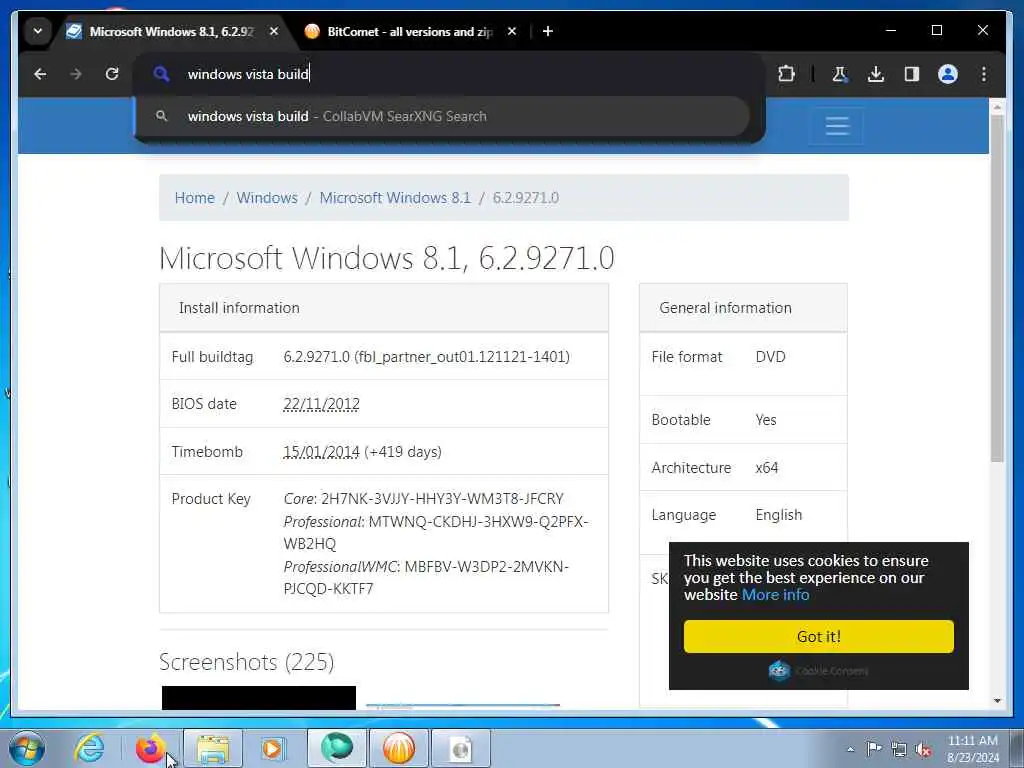Close the BitComet tab
Screen dimensions: 1024x768
point(512,31)
